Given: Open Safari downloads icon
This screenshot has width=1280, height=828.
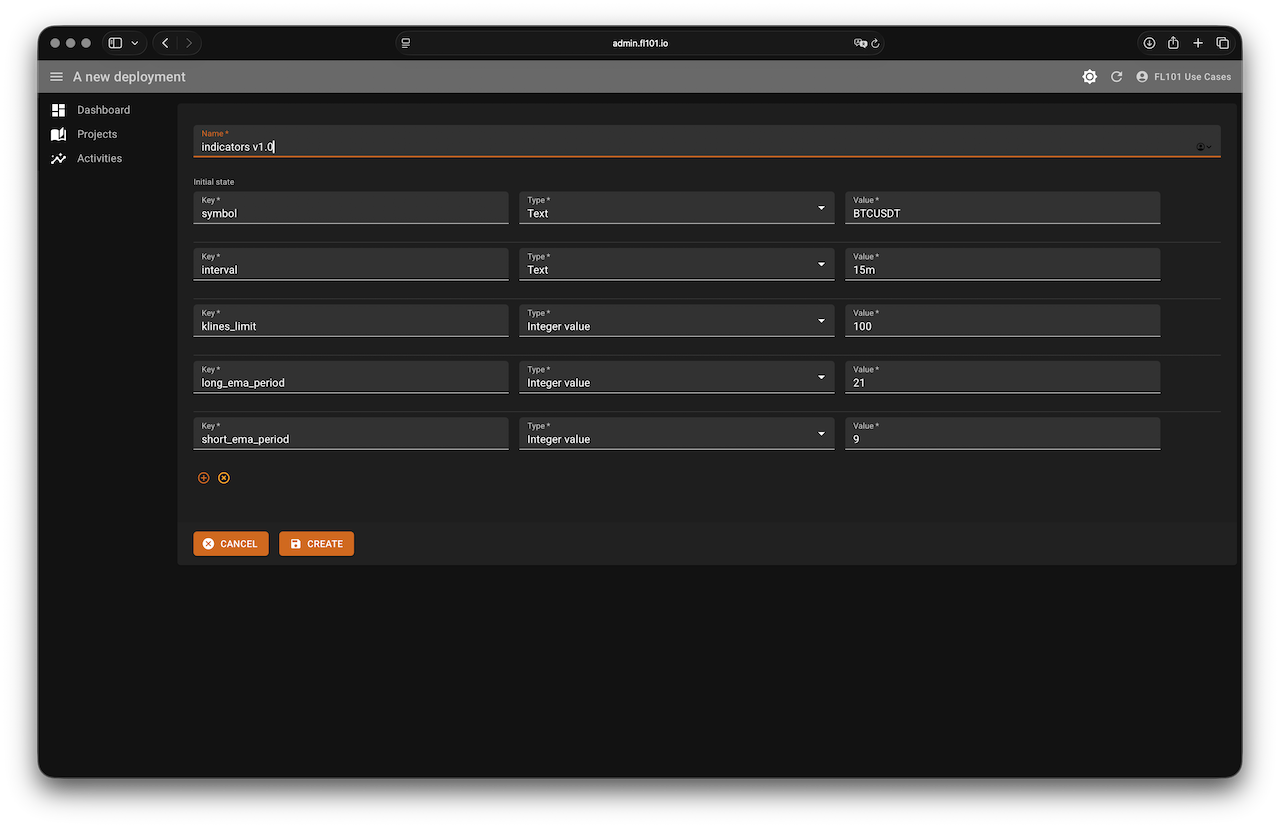Looking at the screenshot, I should click(x=1149, y=43).
